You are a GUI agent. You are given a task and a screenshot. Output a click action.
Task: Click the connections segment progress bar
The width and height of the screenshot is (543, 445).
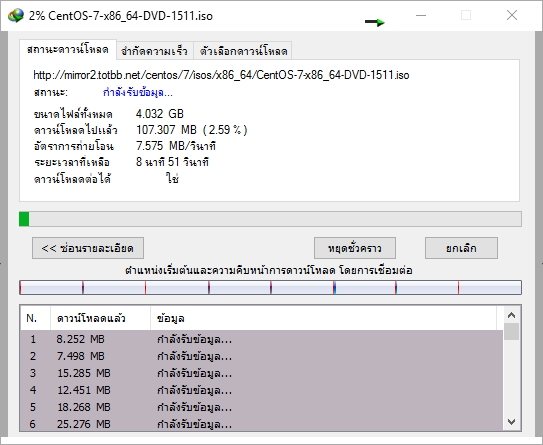point(270,287)
